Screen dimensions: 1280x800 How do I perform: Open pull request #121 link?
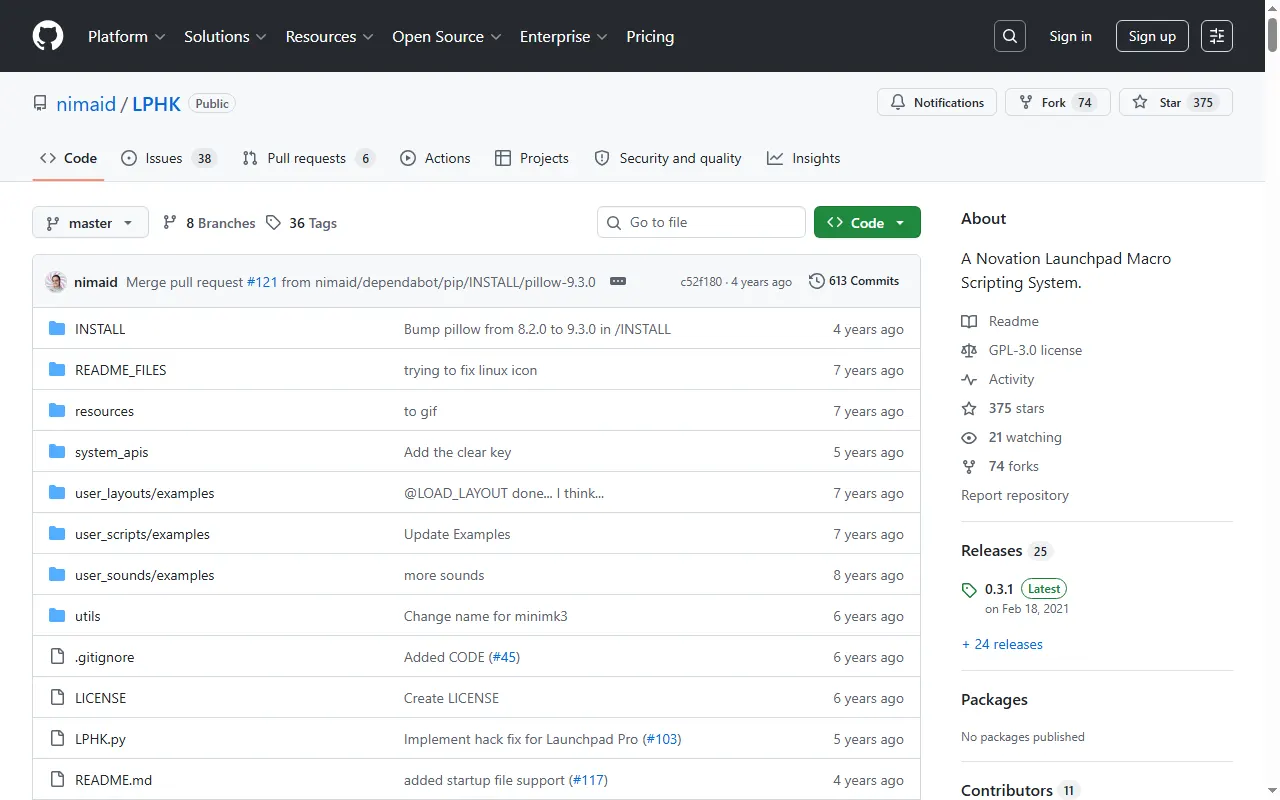click(262, 282)
